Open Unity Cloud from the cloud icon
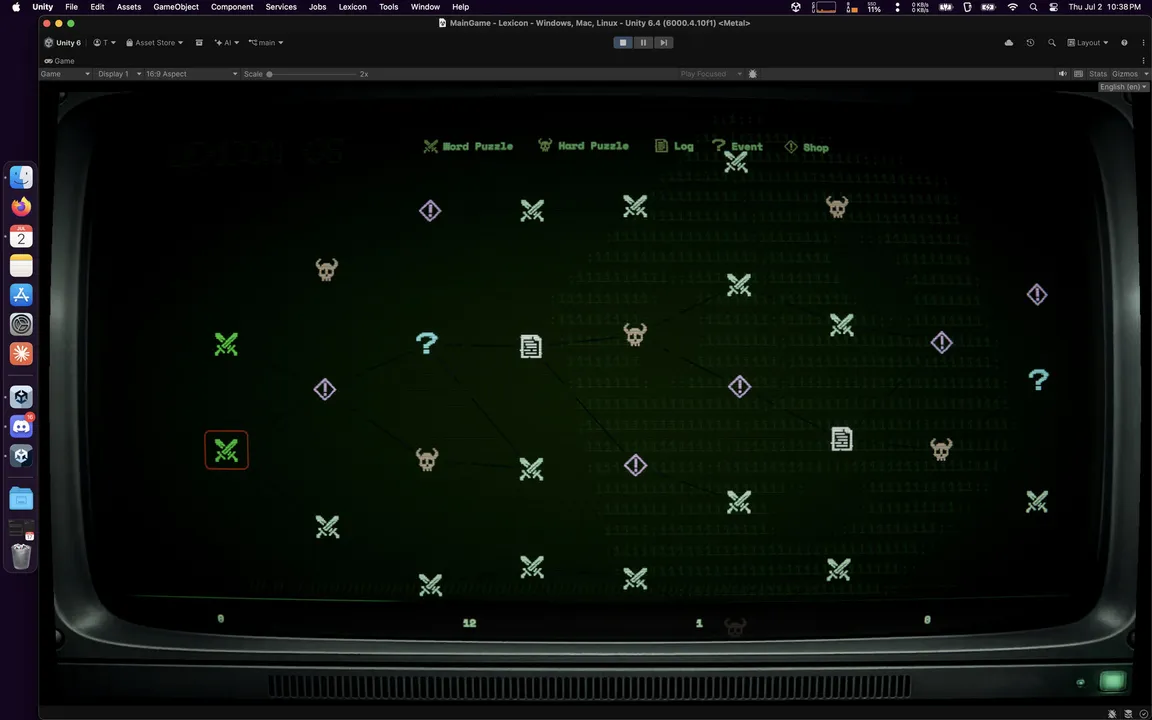 (1009, 43)
